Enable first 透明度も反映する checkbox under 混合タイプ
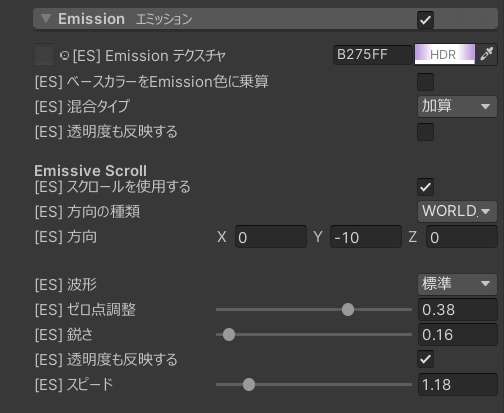Screen dimensions: 504x413 pos(425,132)
